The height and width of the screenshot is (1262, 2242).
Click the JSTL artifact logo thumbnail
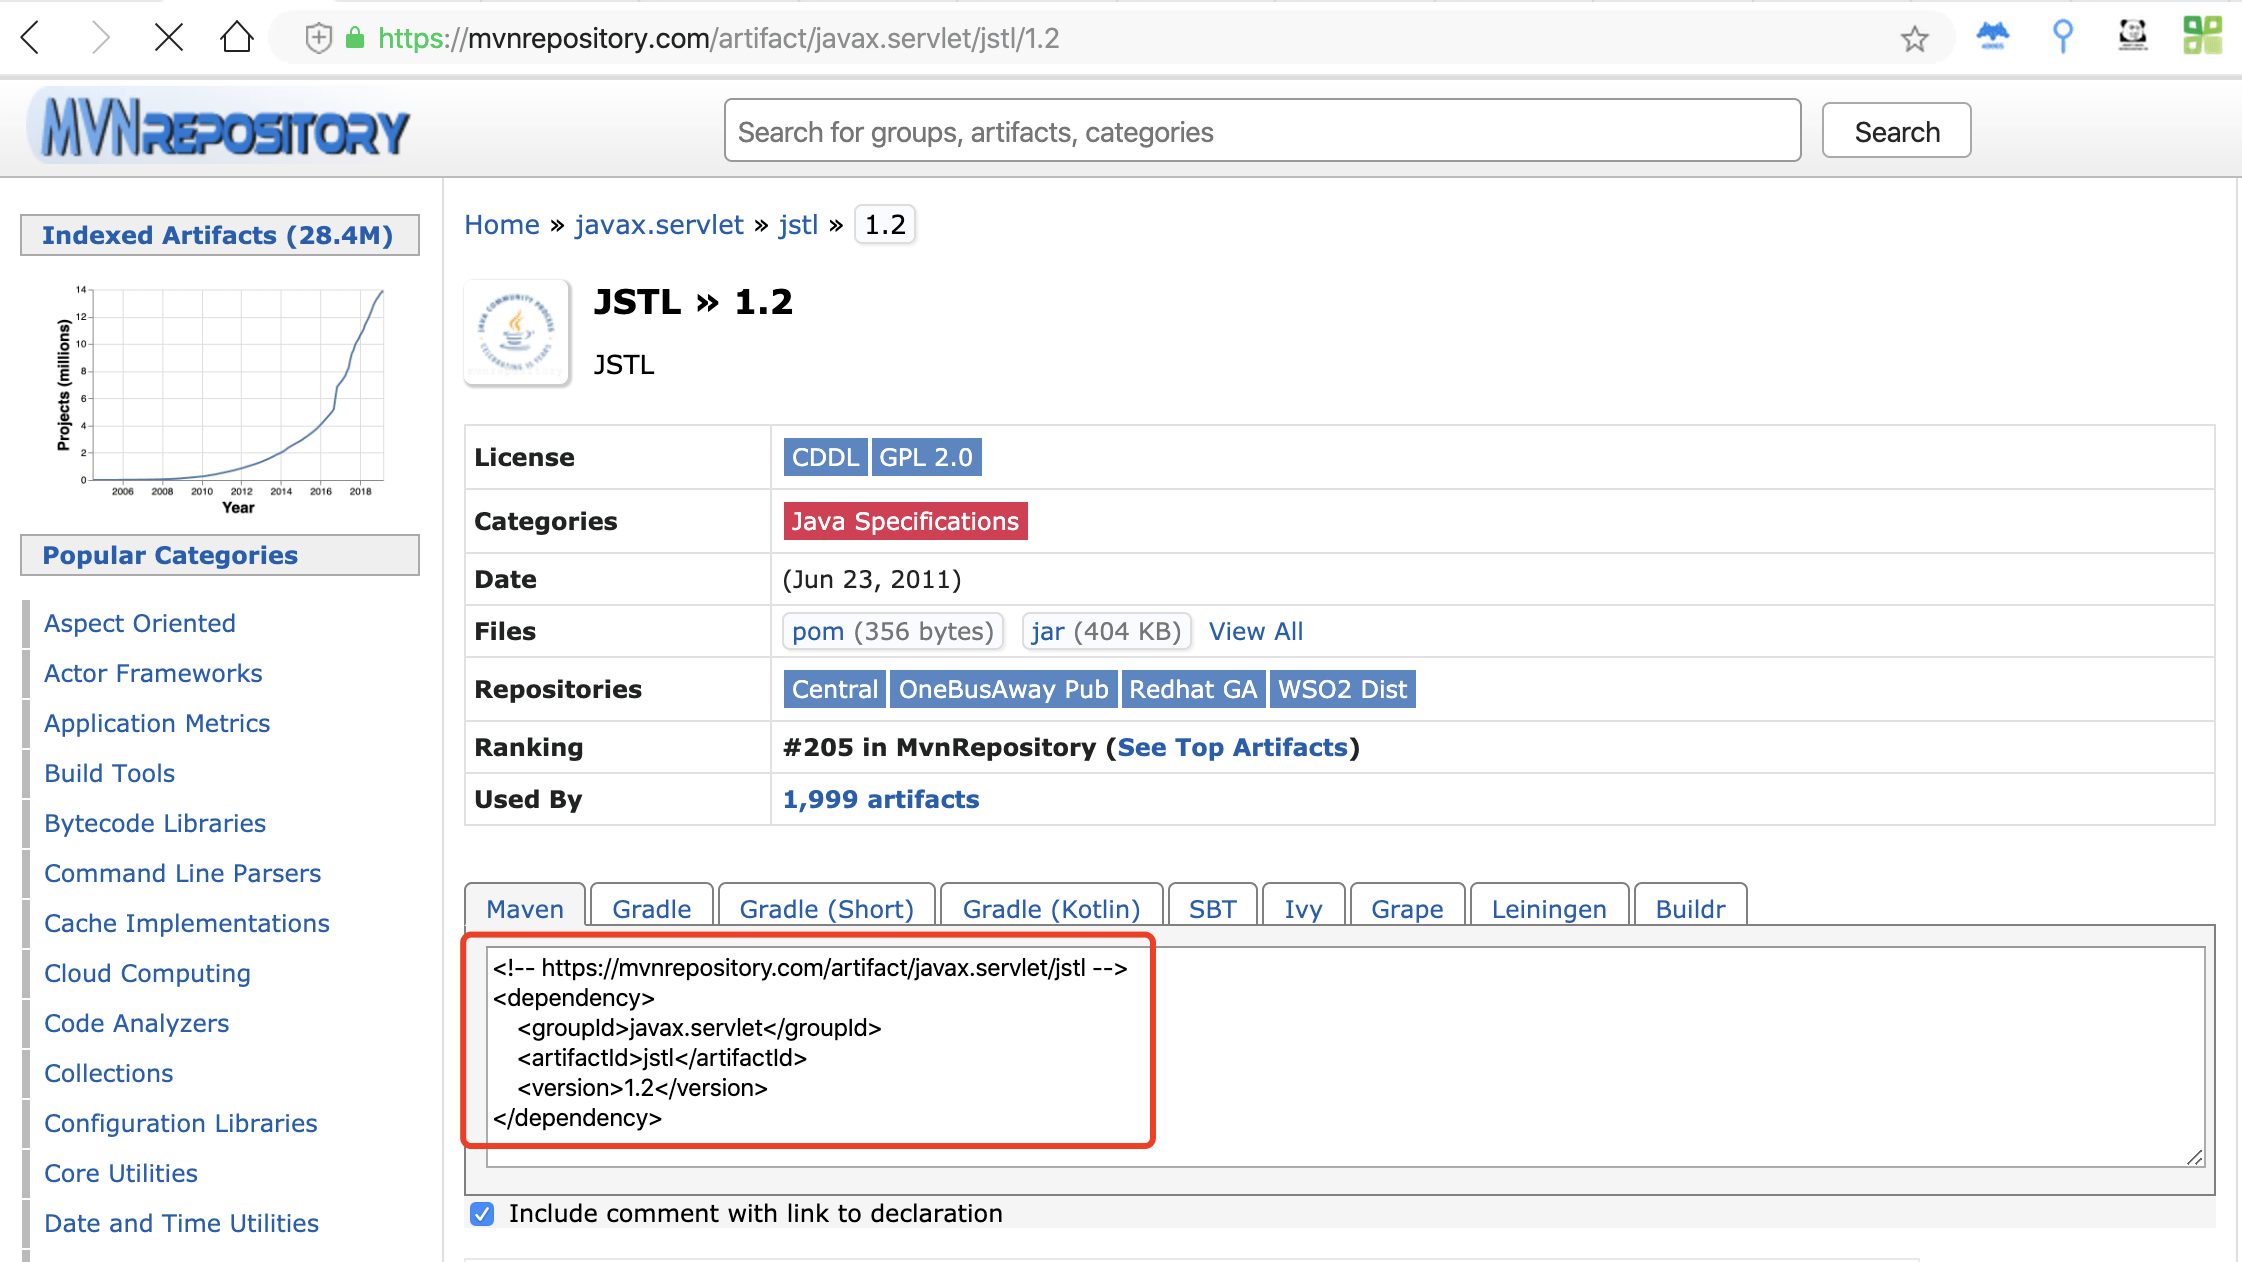tap(517, 333)
